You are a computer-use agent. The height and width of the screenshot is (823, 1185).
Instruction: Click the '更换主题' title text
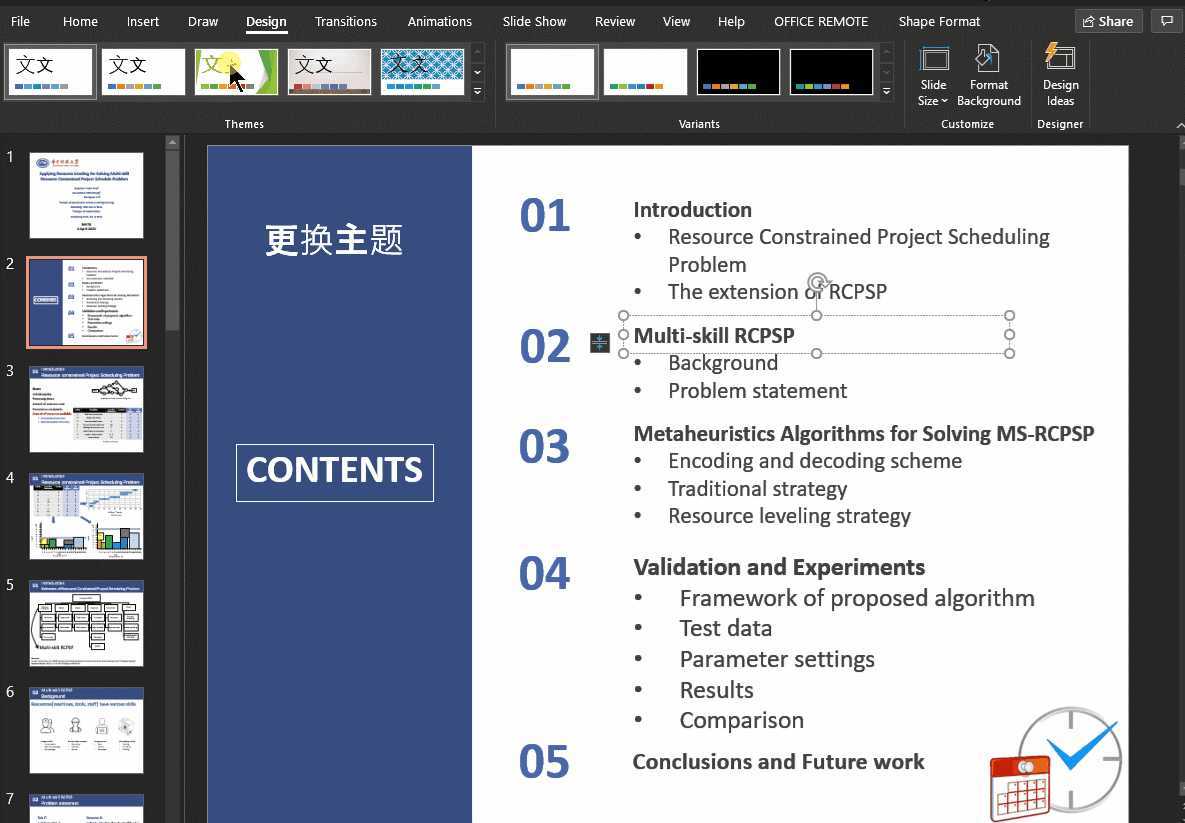333,240
